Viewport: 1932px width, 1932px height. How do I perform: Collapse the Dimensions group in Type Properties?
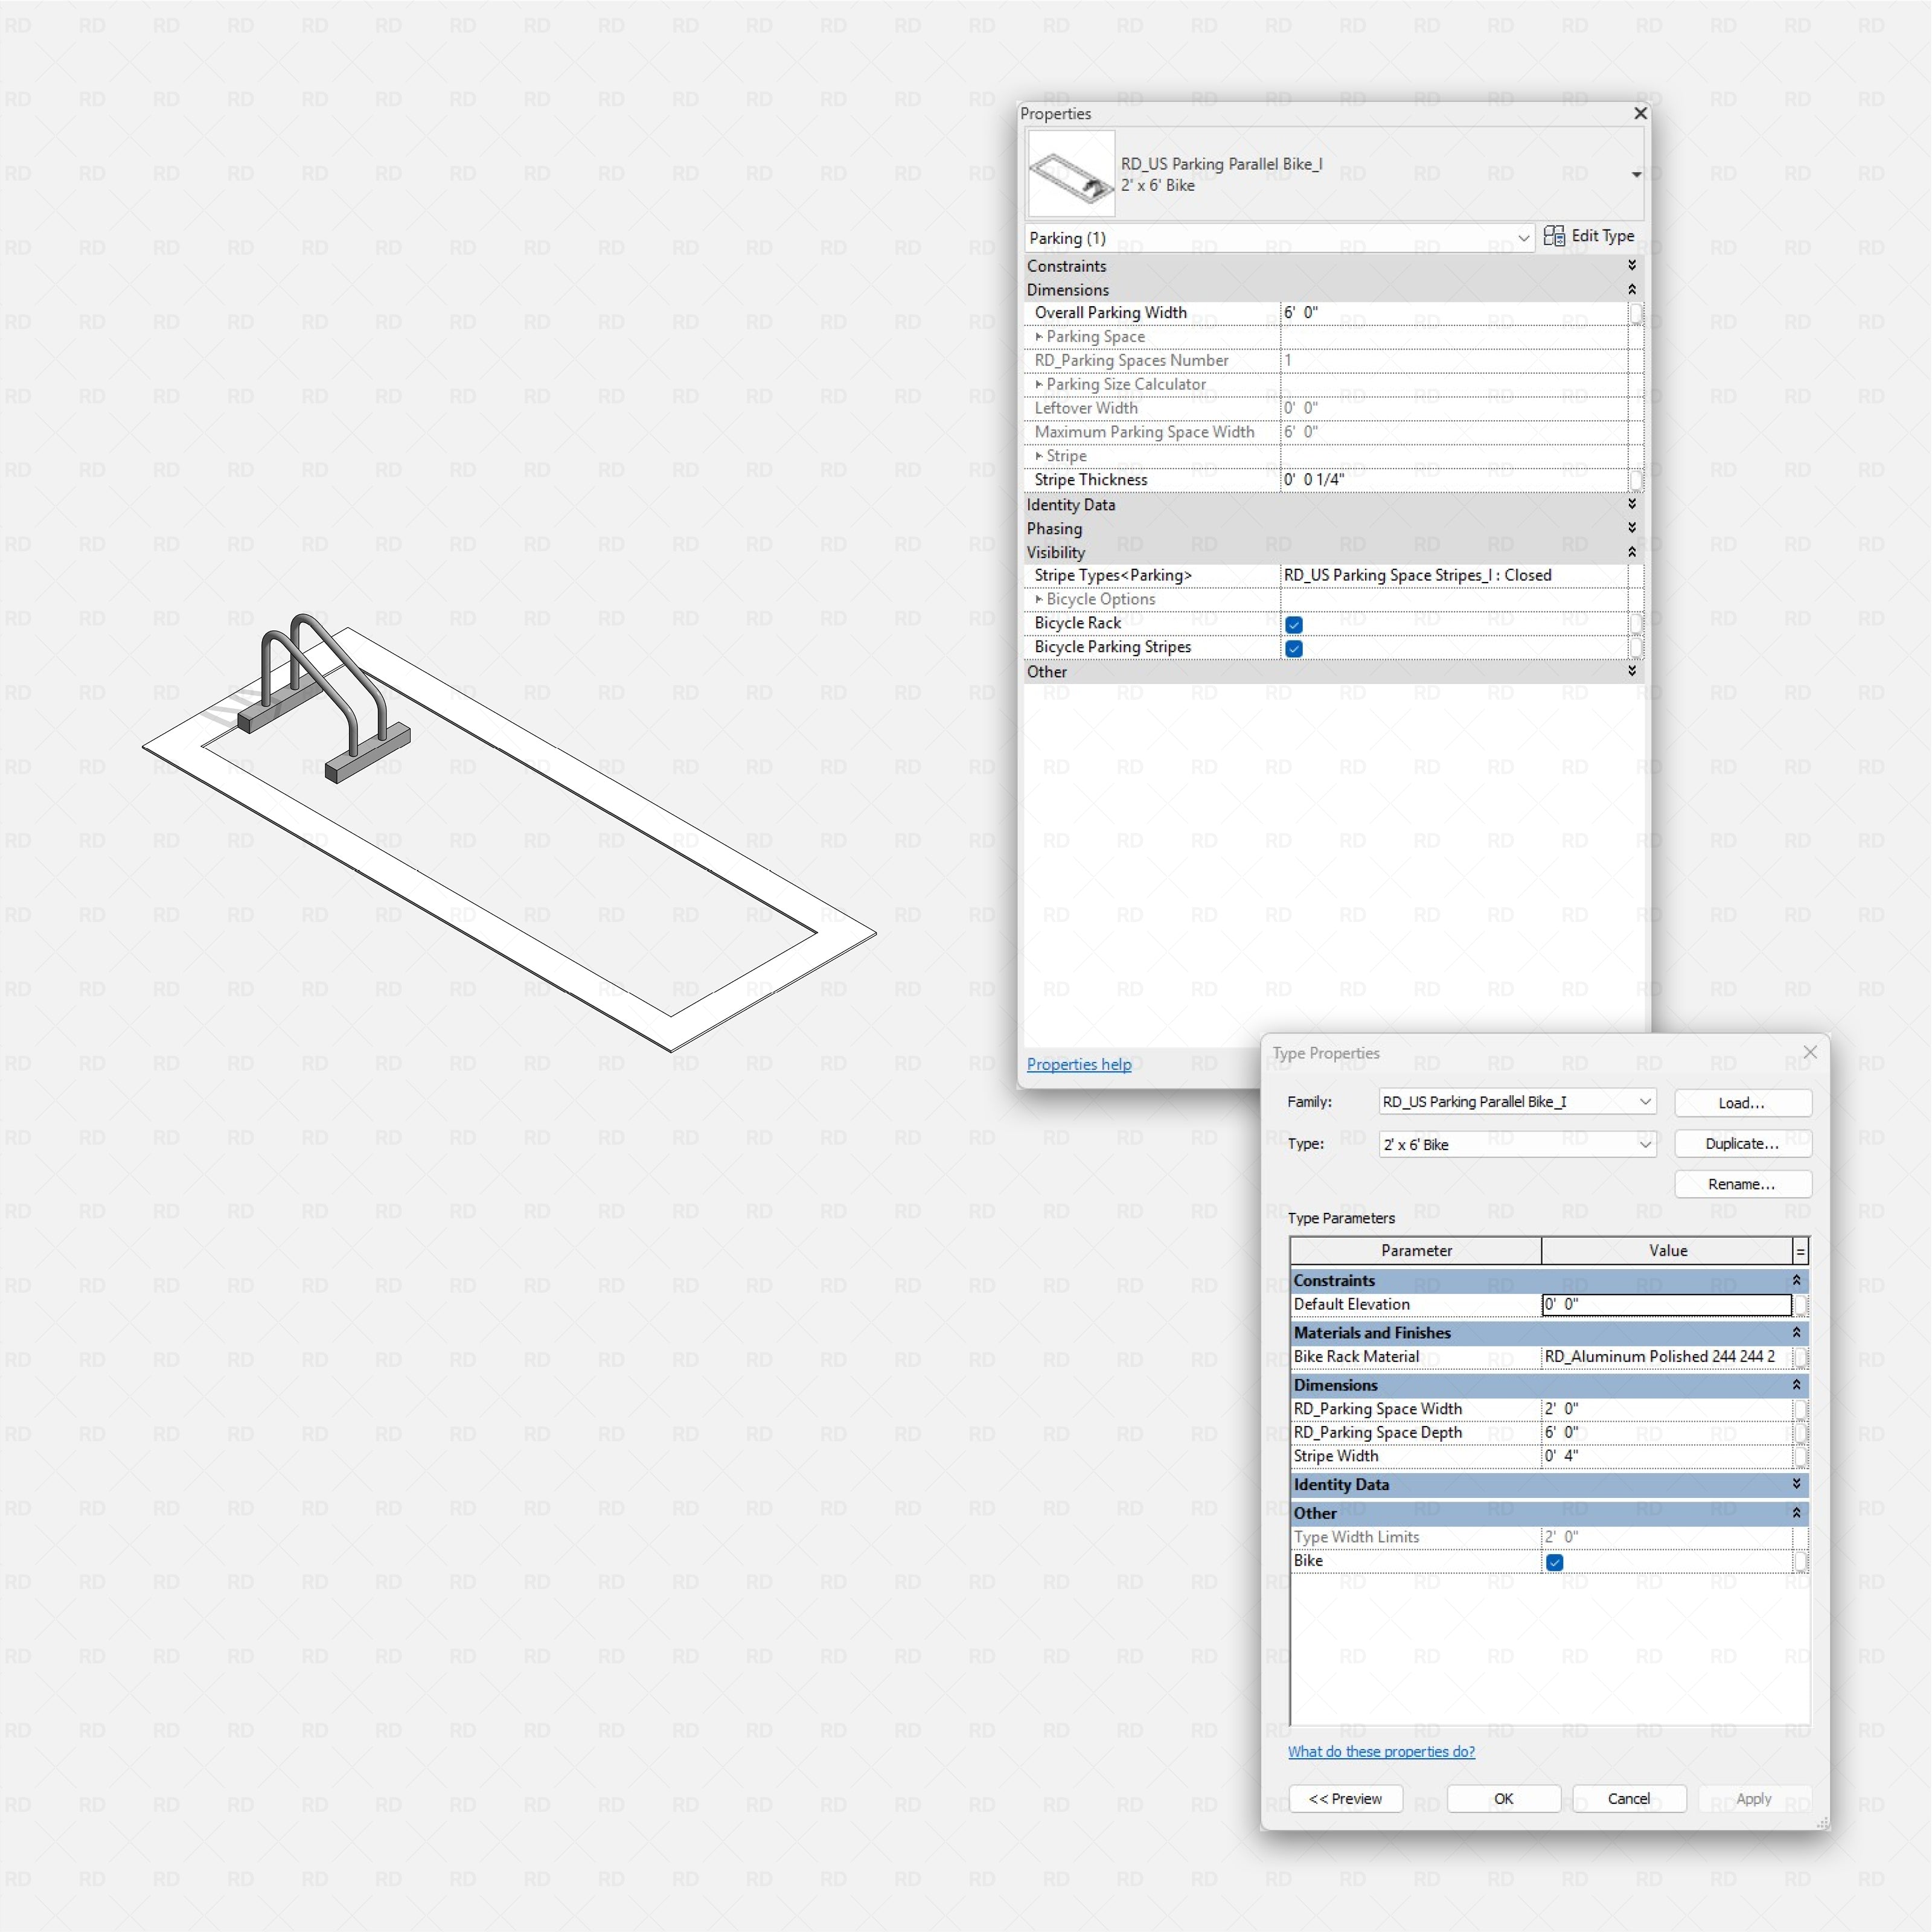pos(1797,1385)
